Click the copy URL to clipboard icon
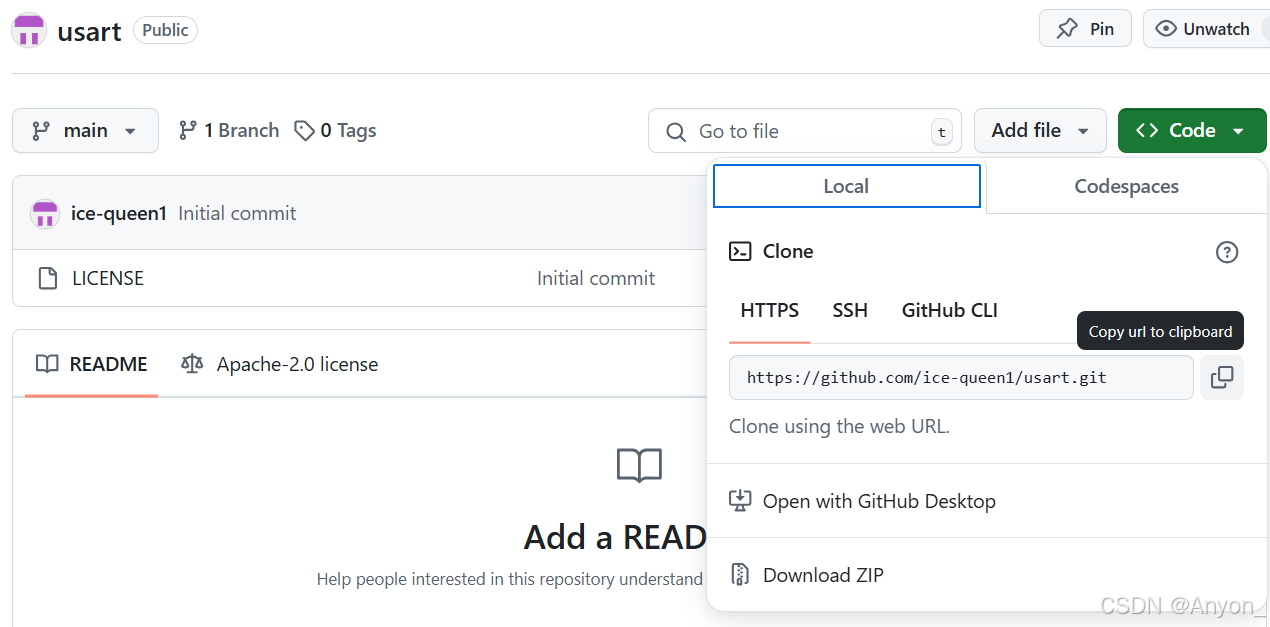Viewport: 1270px width, 627px height. click(1221, 377)
